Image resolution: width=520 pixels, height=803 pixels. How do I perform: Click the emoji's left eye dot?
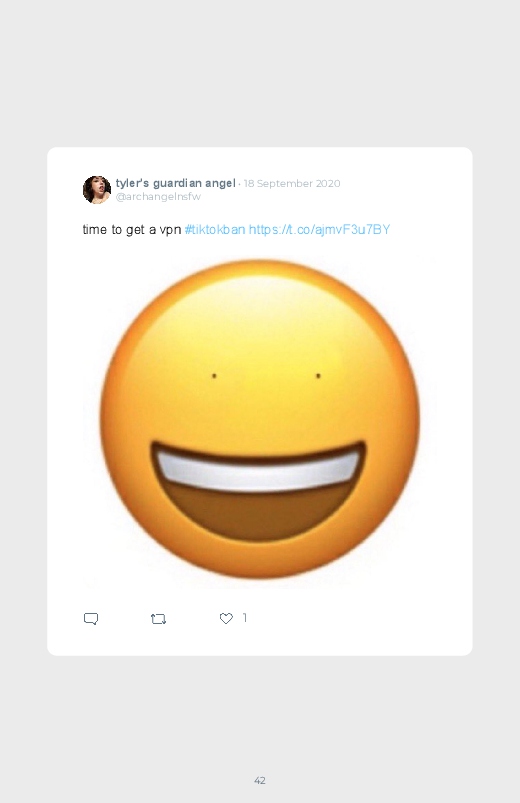(214, 376)
